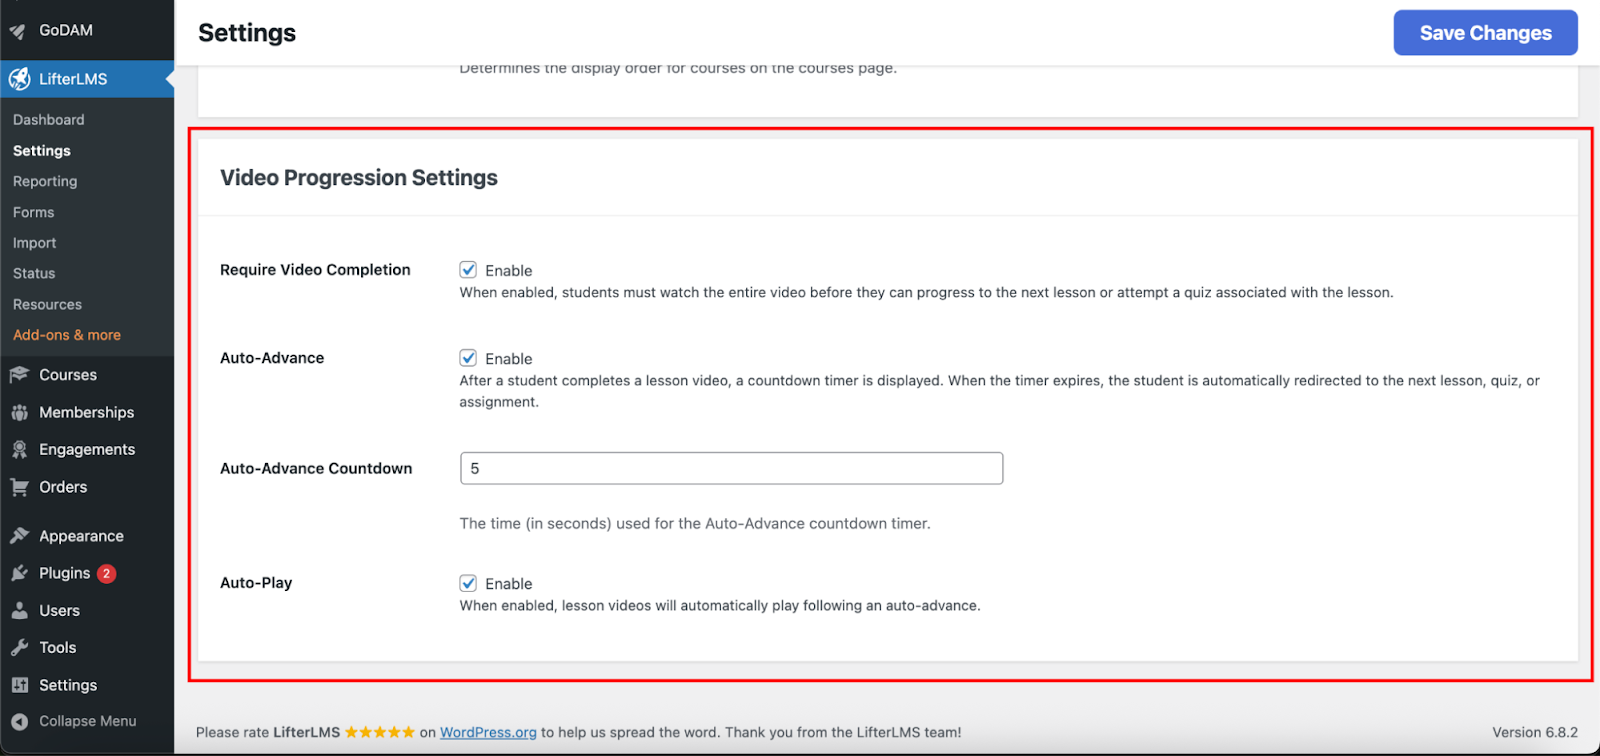
Task: Click the GoDAM rocket icon in sidebar
Action: (x=18, y=31)
